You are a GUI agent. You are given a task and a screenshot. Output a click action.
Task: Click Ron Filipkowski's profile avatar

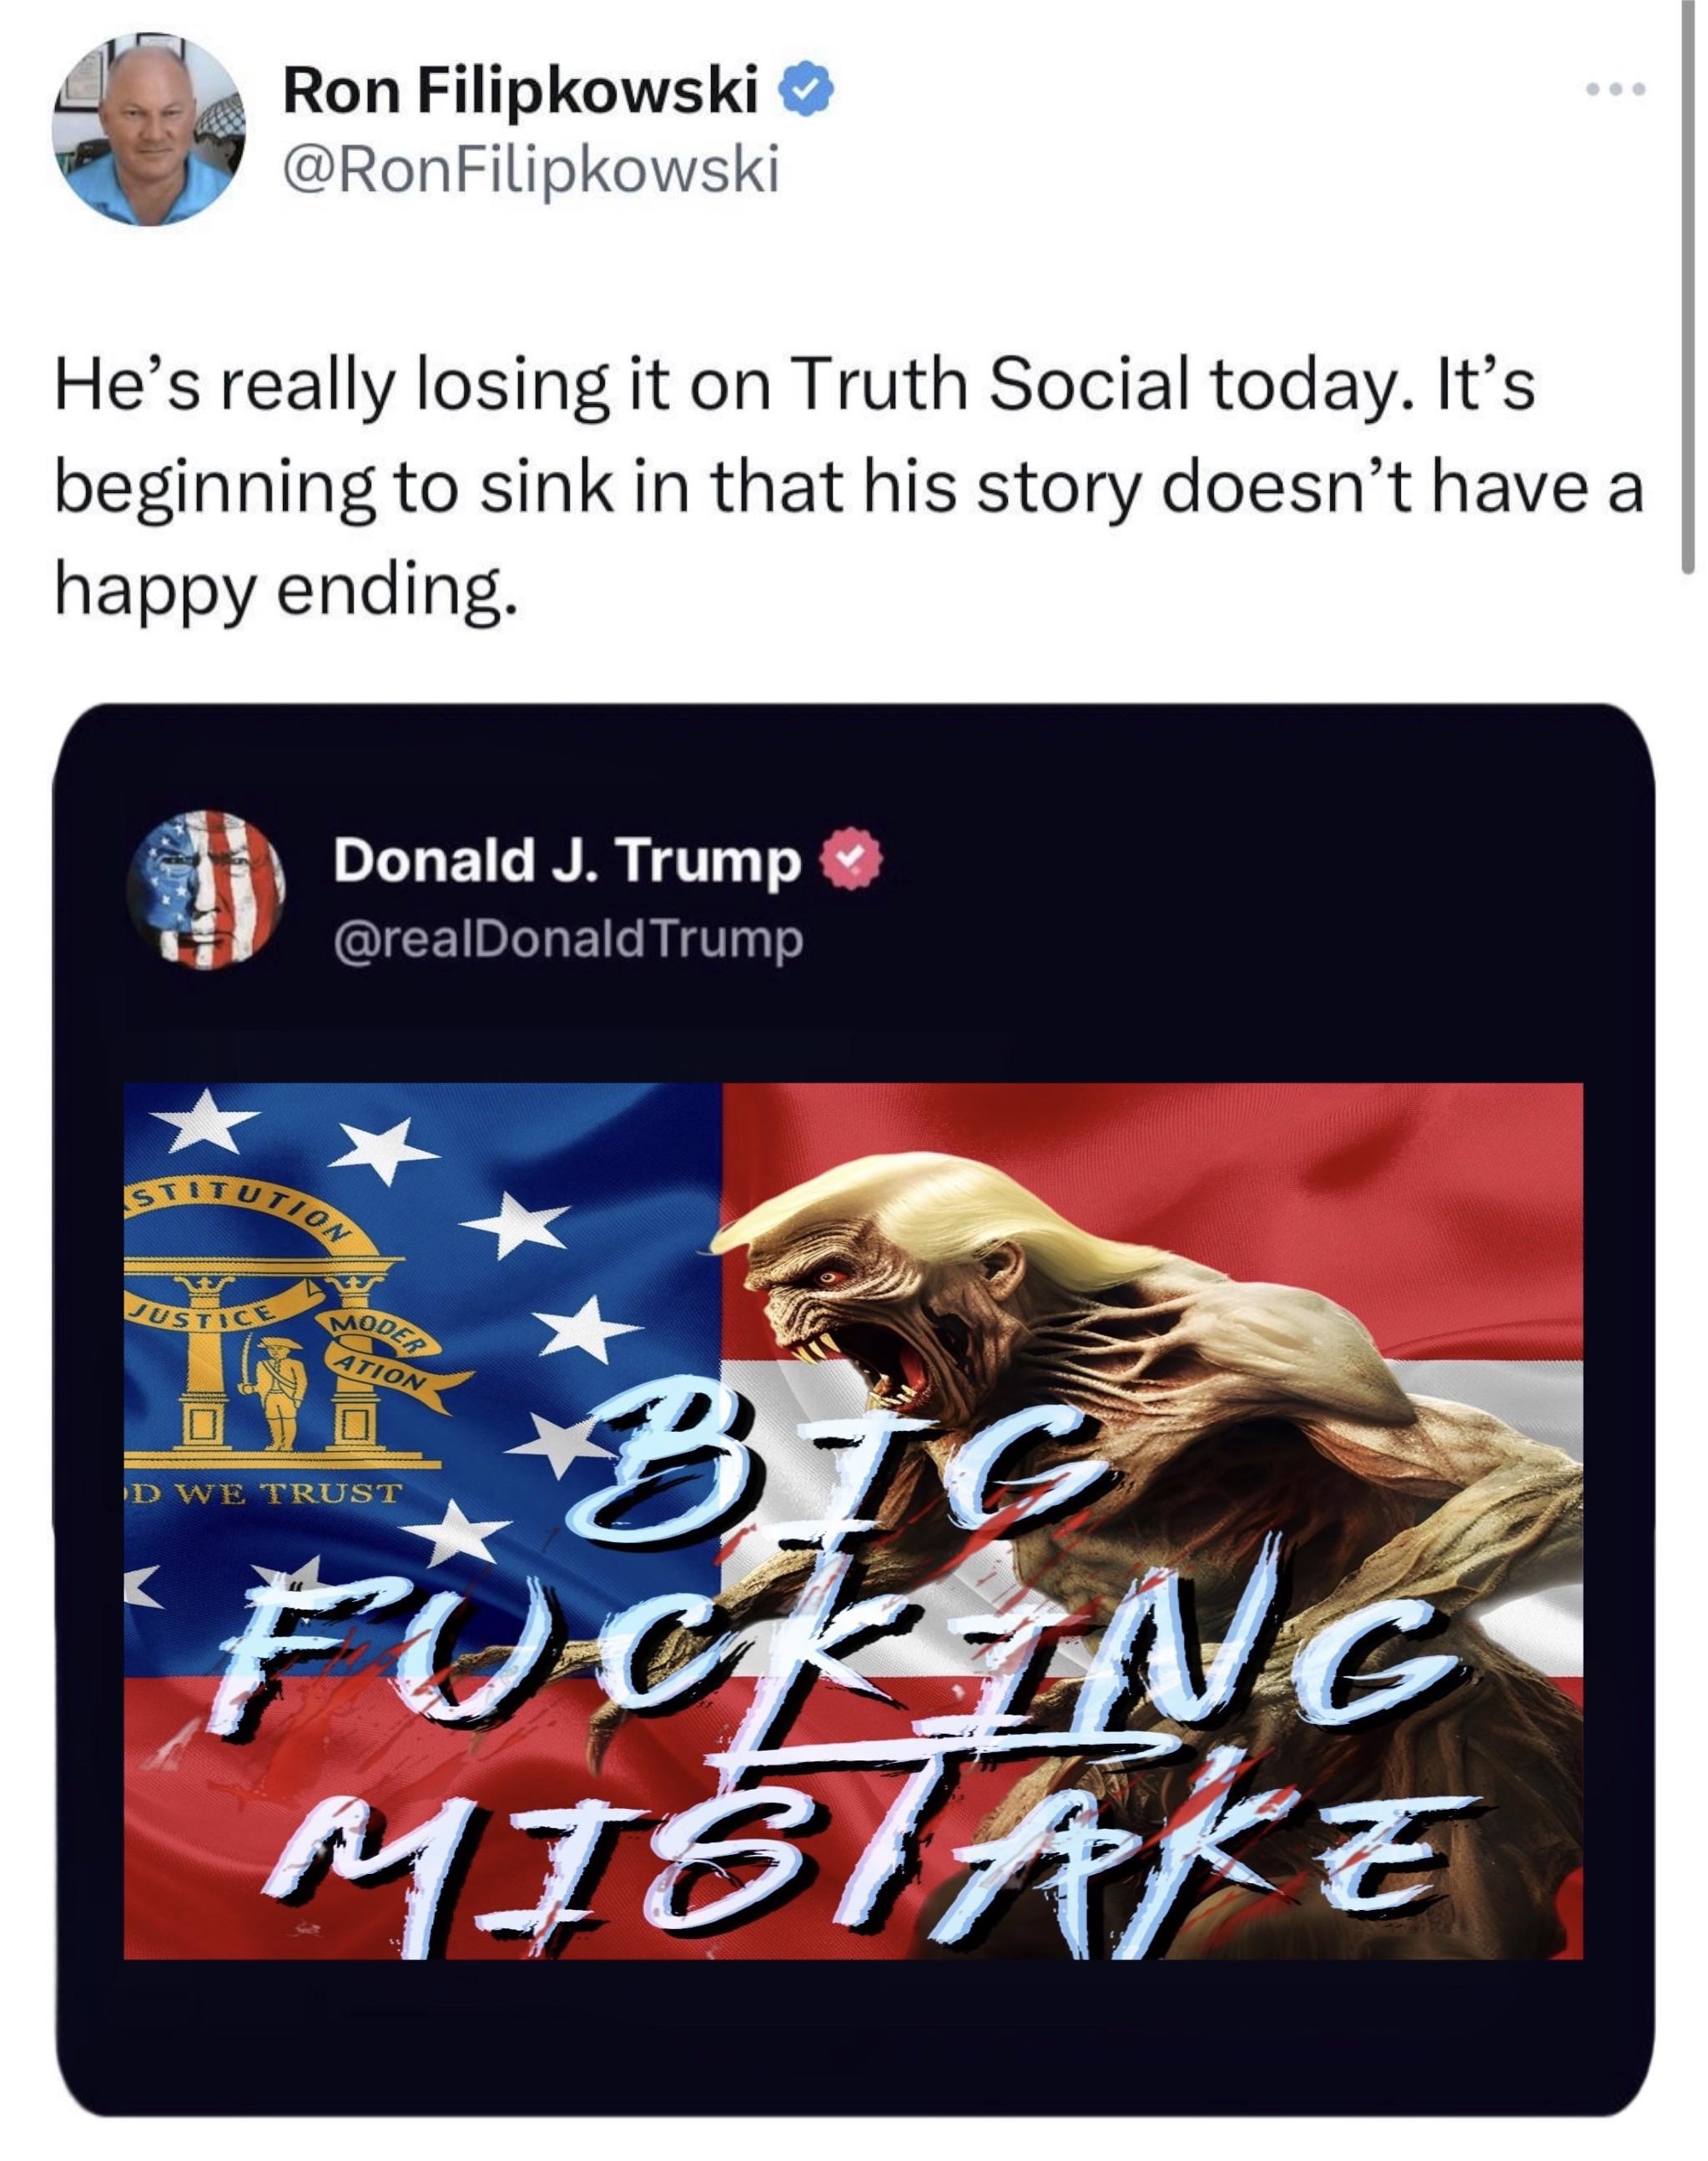tap(149, 130)
